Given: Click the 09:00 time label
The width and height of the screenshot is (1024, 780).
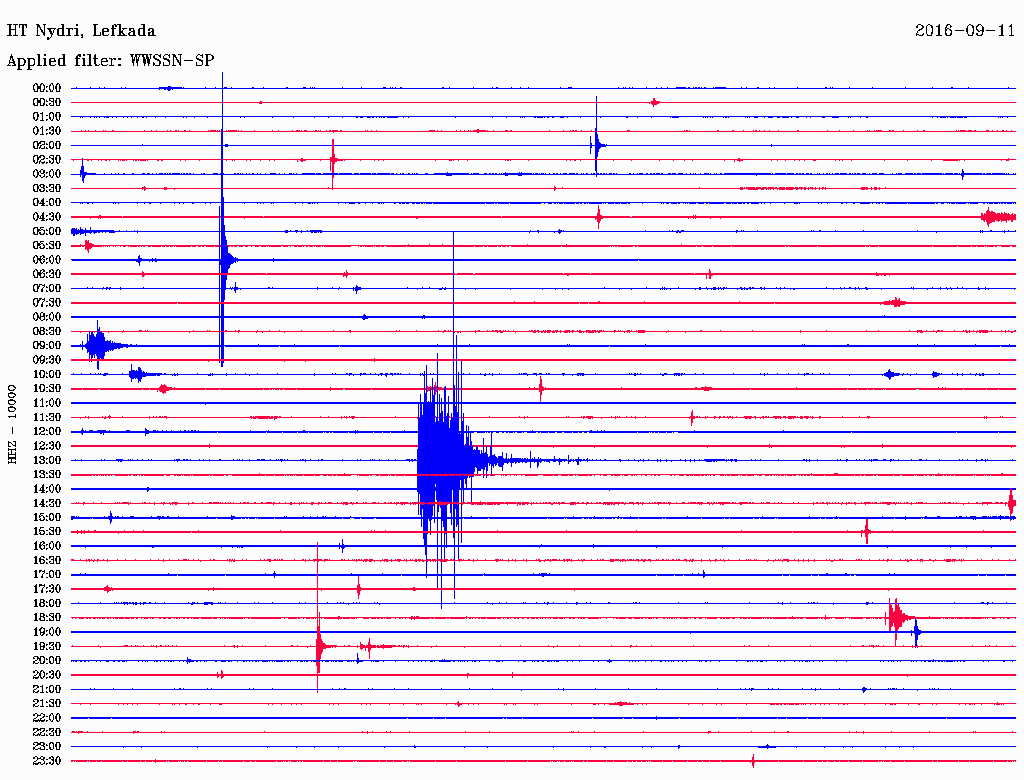Looking at the screenshot, I should pyautogui.click(x=47, y=346).
